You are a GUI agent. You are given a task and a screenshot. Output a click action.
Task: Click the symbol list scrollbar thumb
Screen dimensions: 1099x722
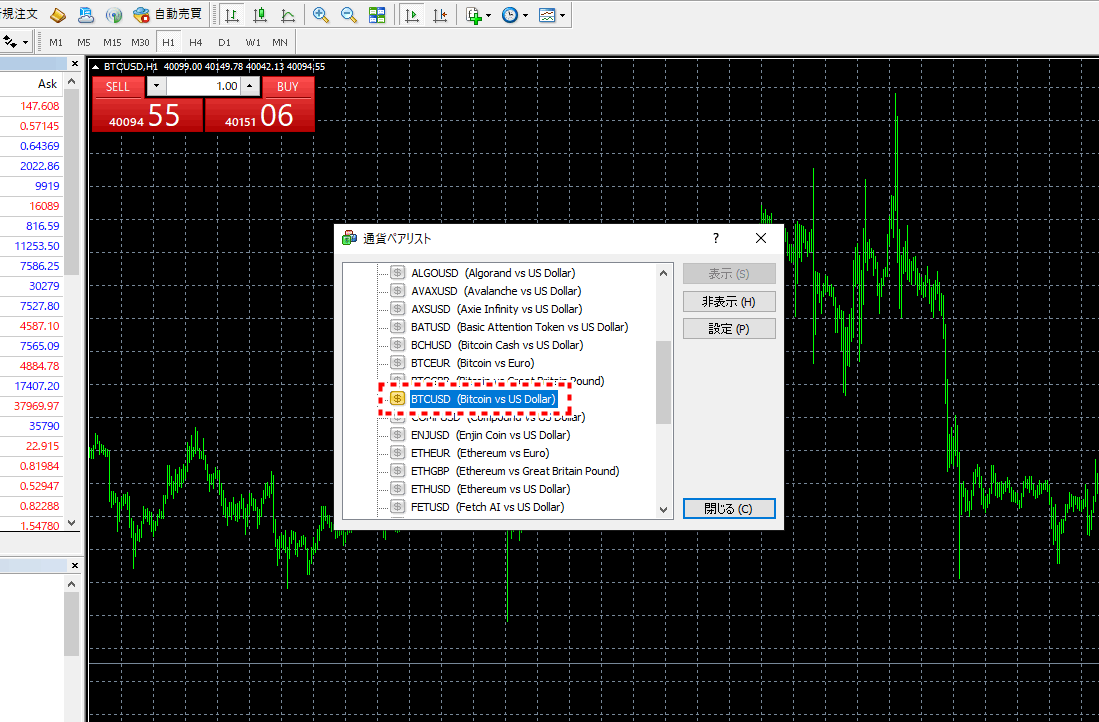(664, 382)
